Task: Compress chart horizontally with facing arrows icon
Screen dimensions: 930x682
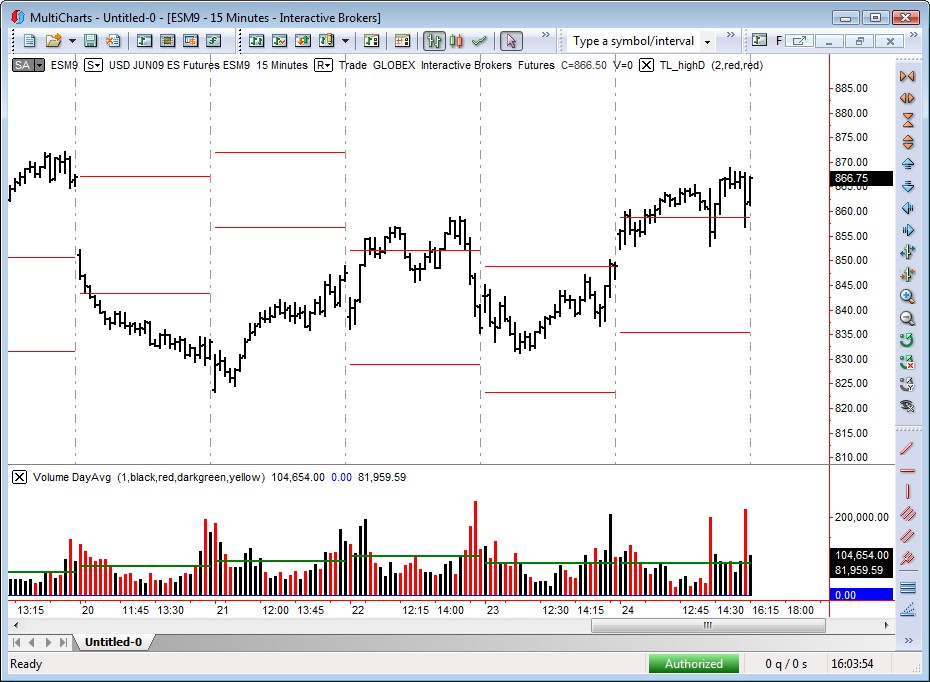Action: pyautogui.click(x=907, y=76)
